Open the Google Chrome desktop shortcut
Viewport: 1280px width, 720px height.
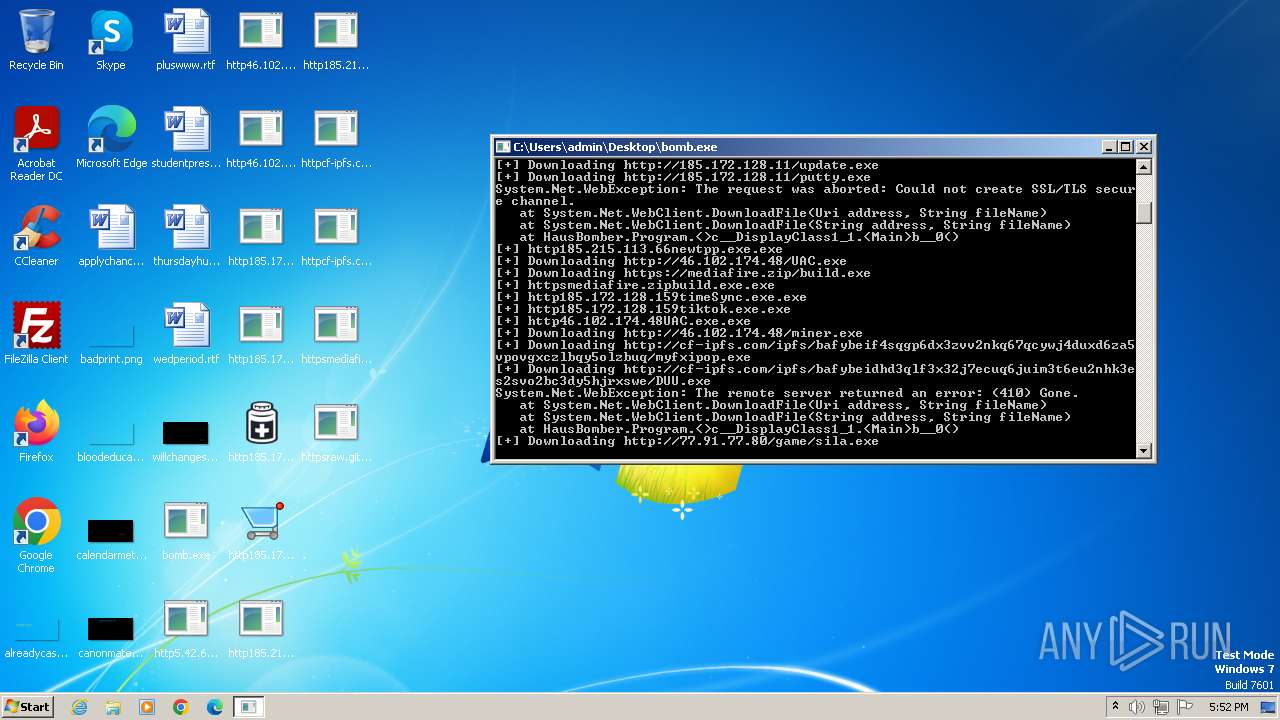[x=36, y=537]
